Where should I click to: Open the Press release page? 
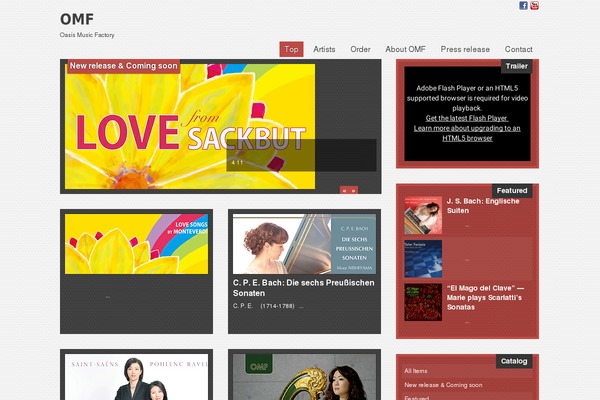point(465,49)
